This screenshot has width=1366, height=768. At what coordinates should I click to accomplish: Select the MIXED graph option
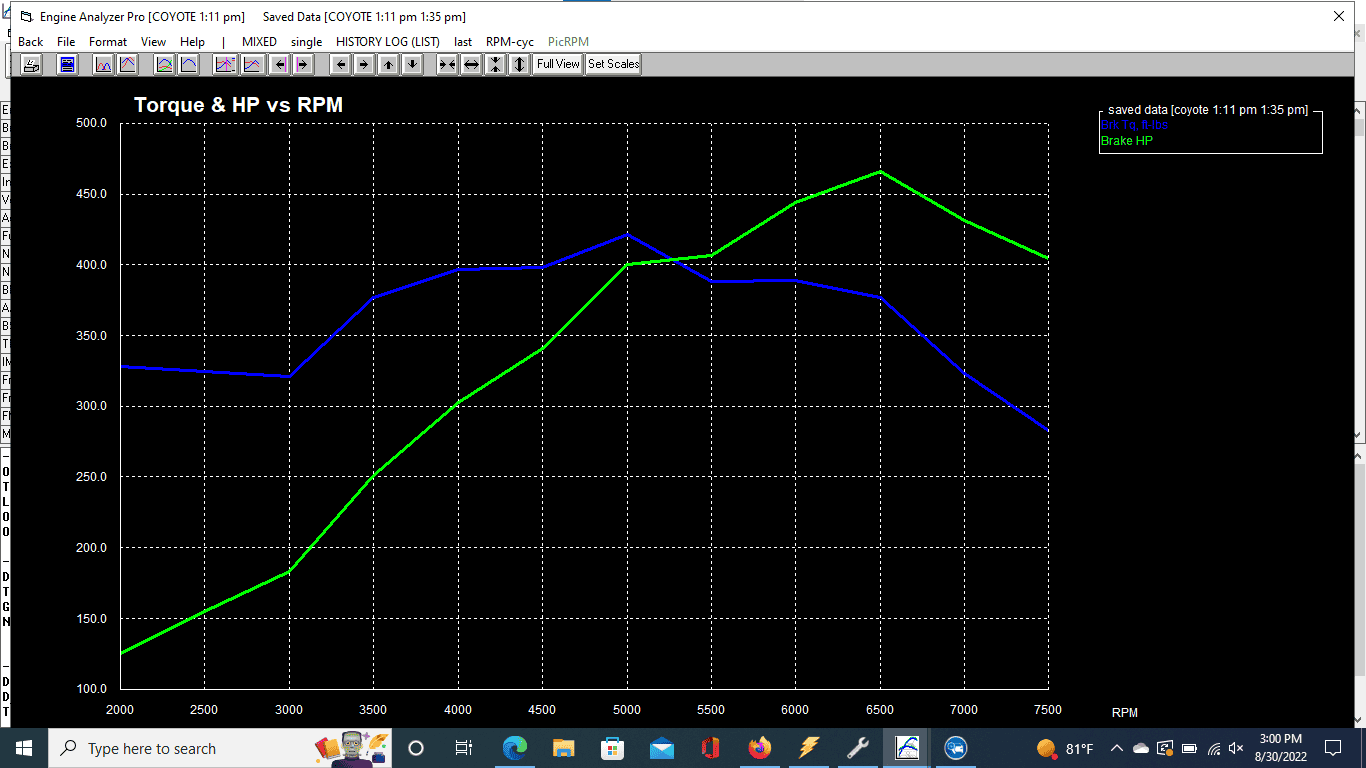click(x=259, y=42)
